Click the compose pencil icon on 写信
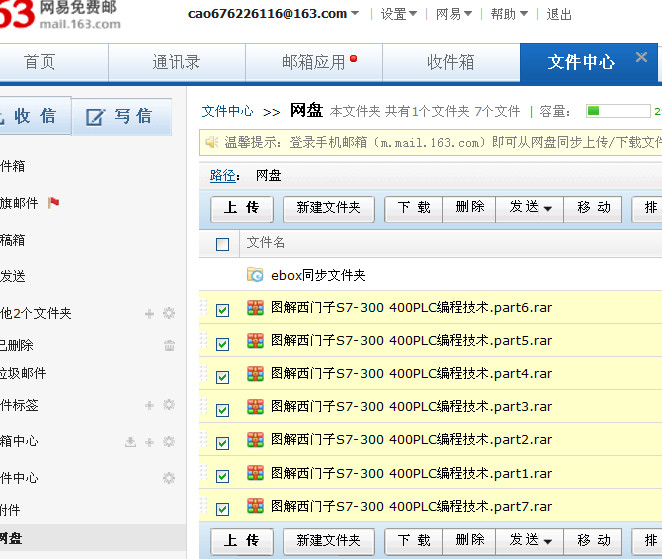 tap(95, 117)
